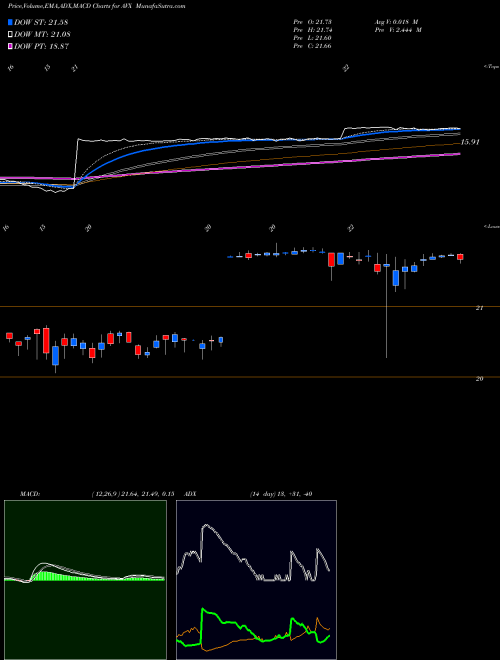Viewport: 500px width, 660px height.
Task: Click the magenta DOW PT legend swatch
Action: [10, 47]
